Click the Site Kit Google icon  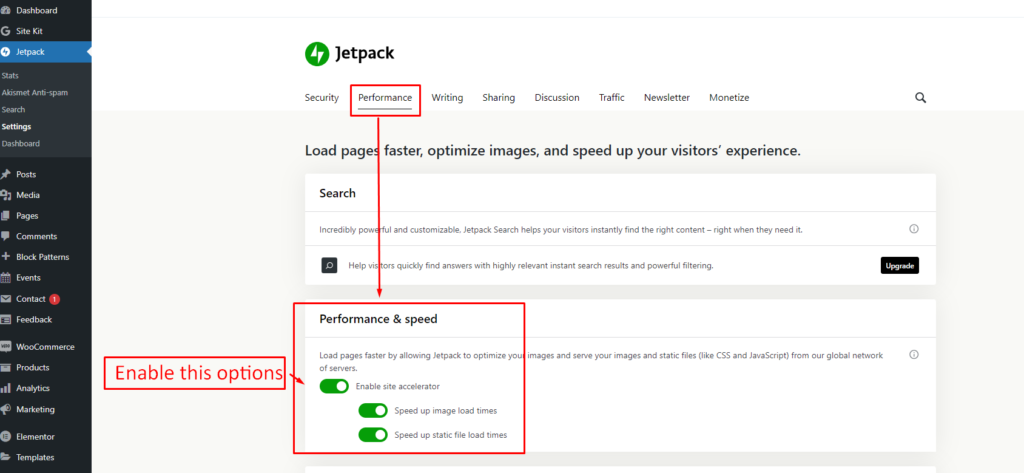[x=5, y=31]
